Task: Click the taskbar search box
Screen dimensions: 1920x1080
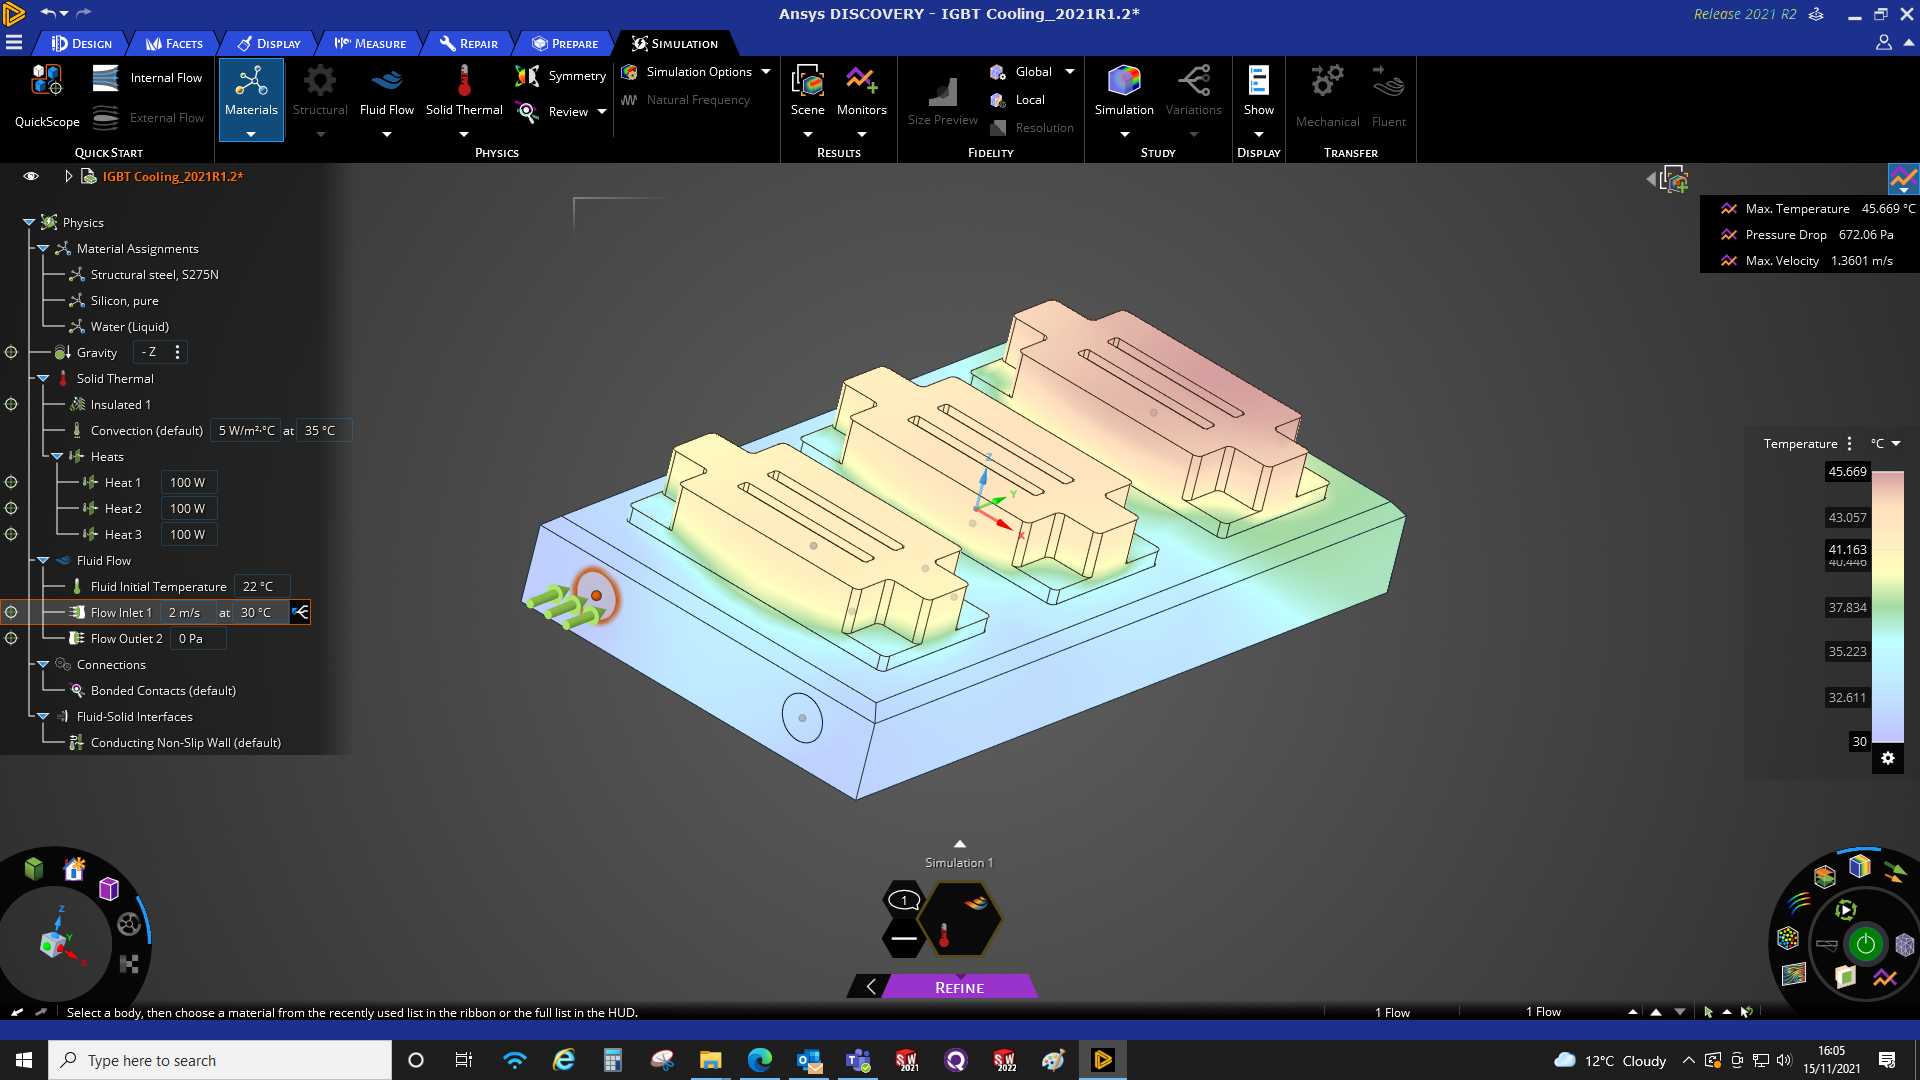Action: point(220,1060)
